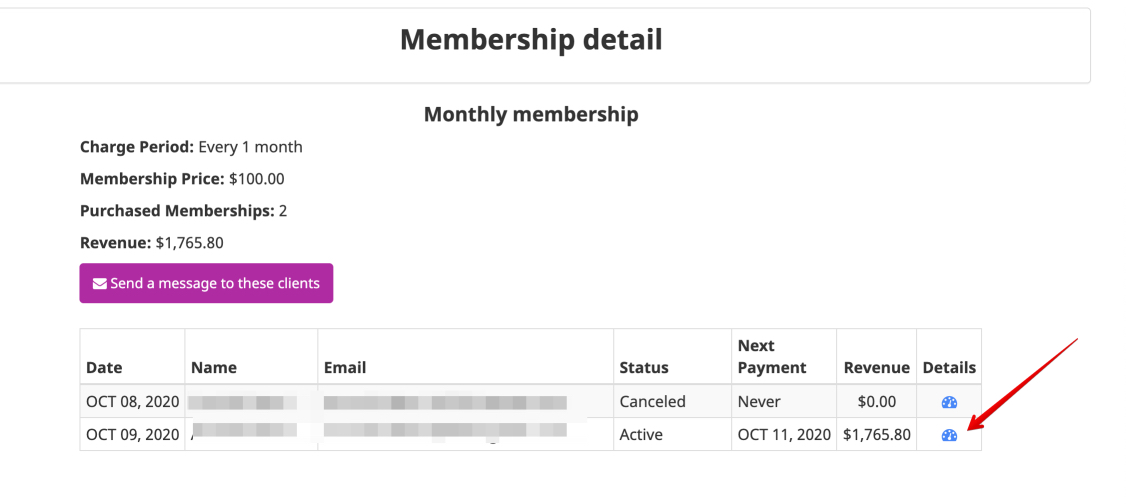Click the Revenue column header

(x=877, y=368)
